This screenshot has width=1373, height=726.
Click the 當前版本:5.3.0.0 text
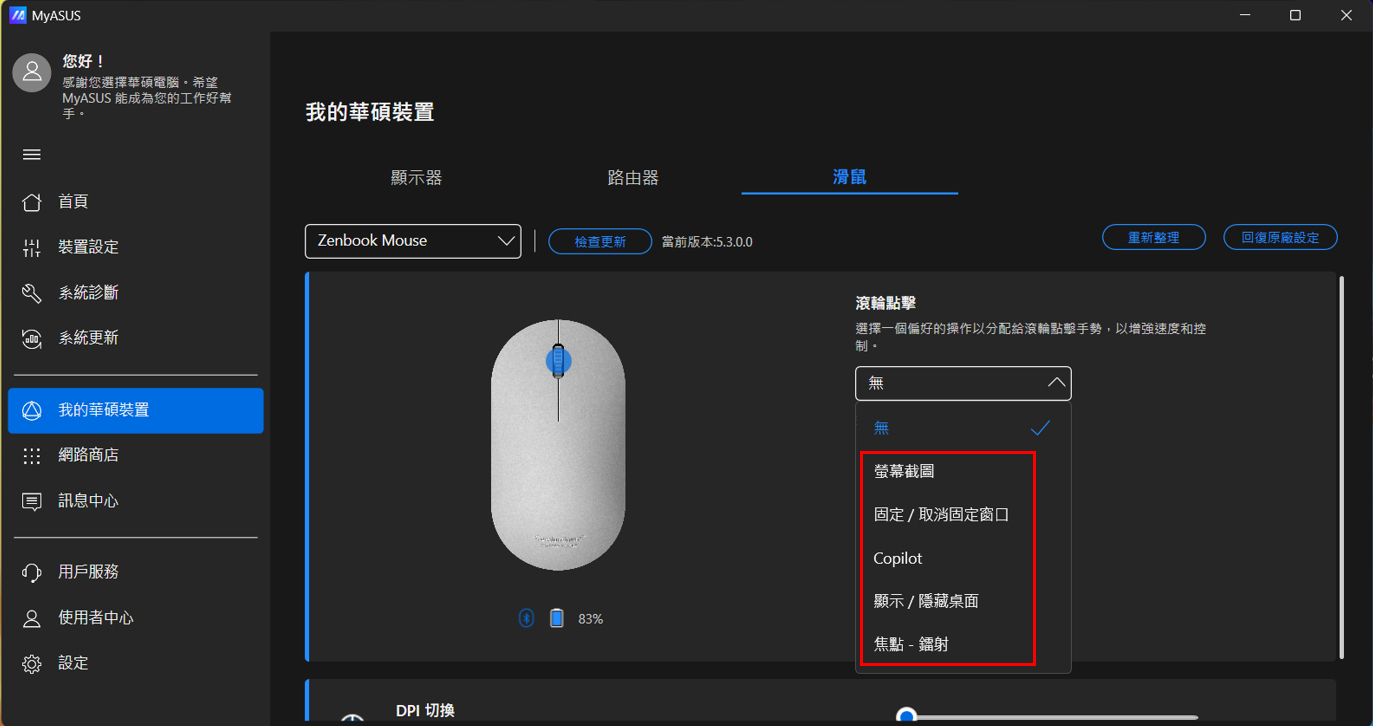tap(707, 242)
